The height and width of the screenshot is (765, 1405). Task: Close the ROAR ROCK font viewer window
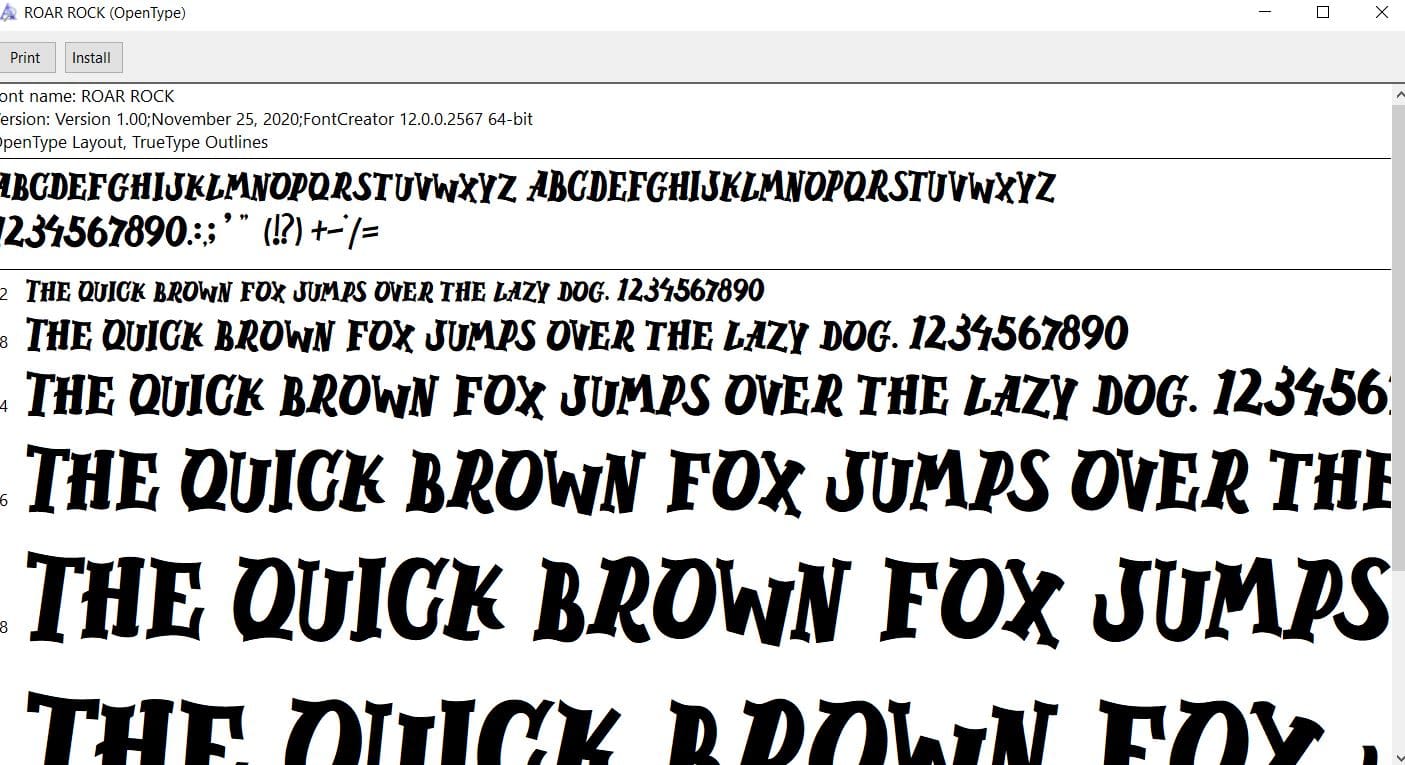point(1381,13)
